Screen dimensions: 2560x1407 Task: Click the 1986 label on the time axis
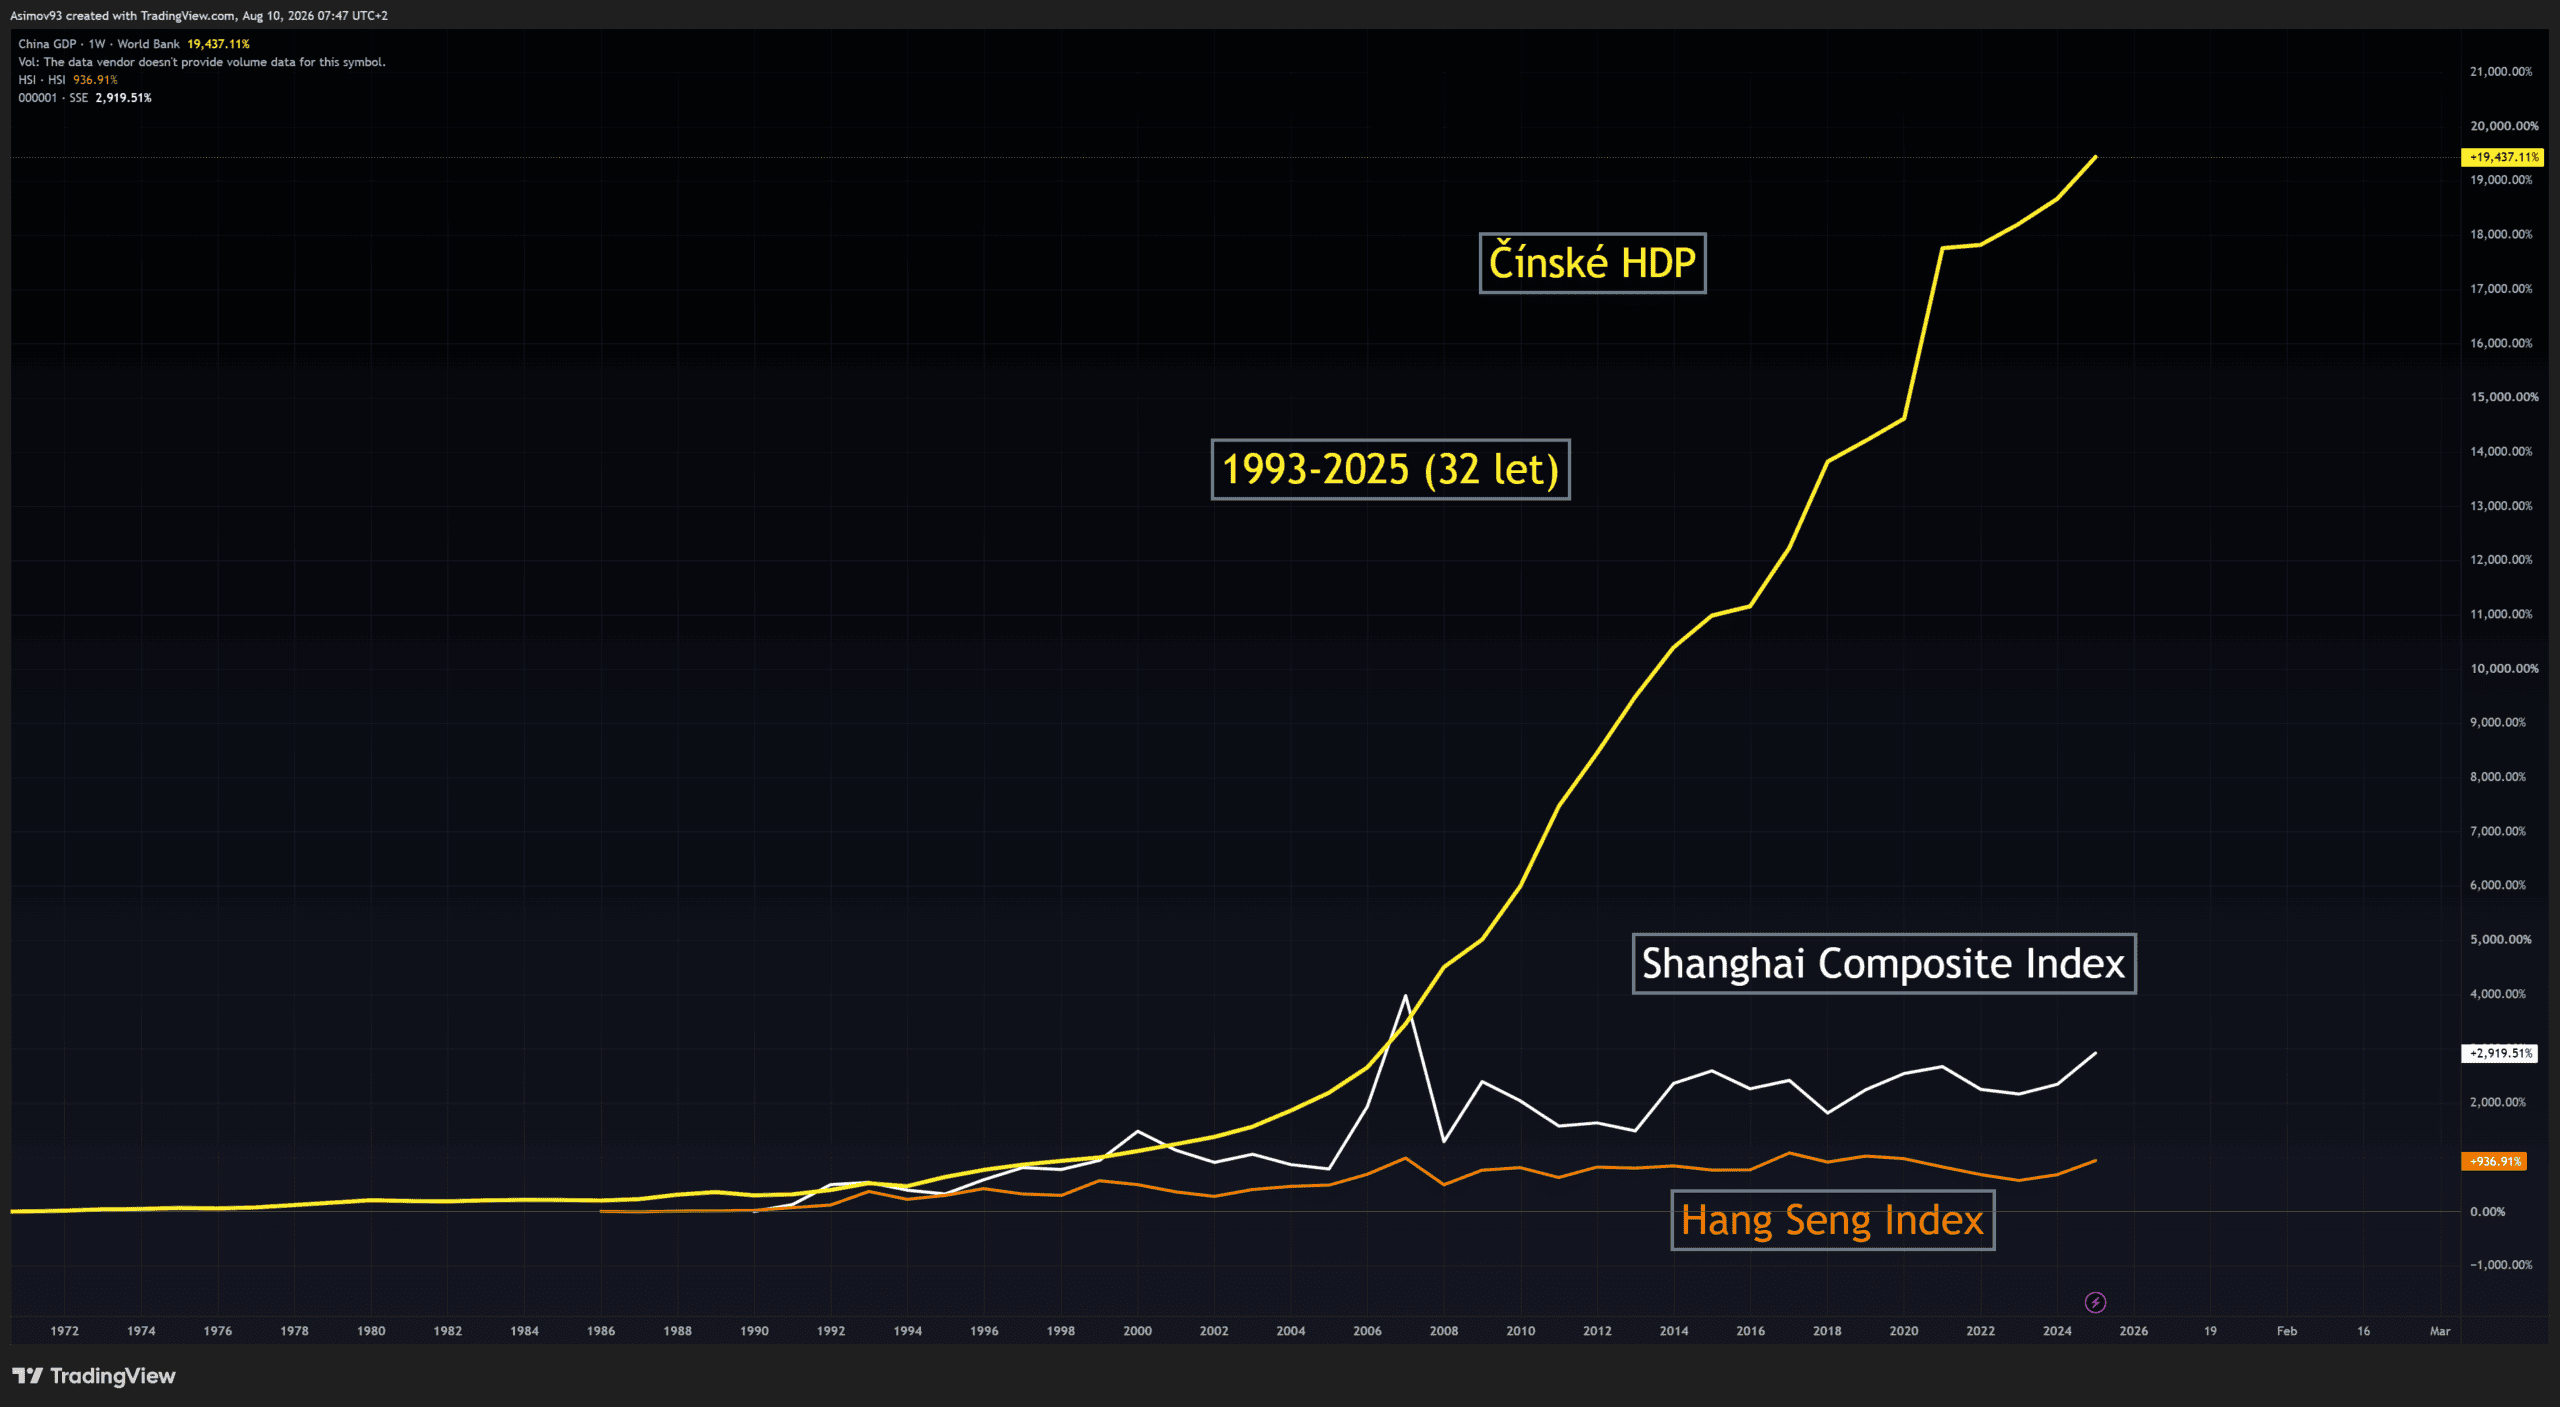pyautogui.click(x=601, y=1331)
